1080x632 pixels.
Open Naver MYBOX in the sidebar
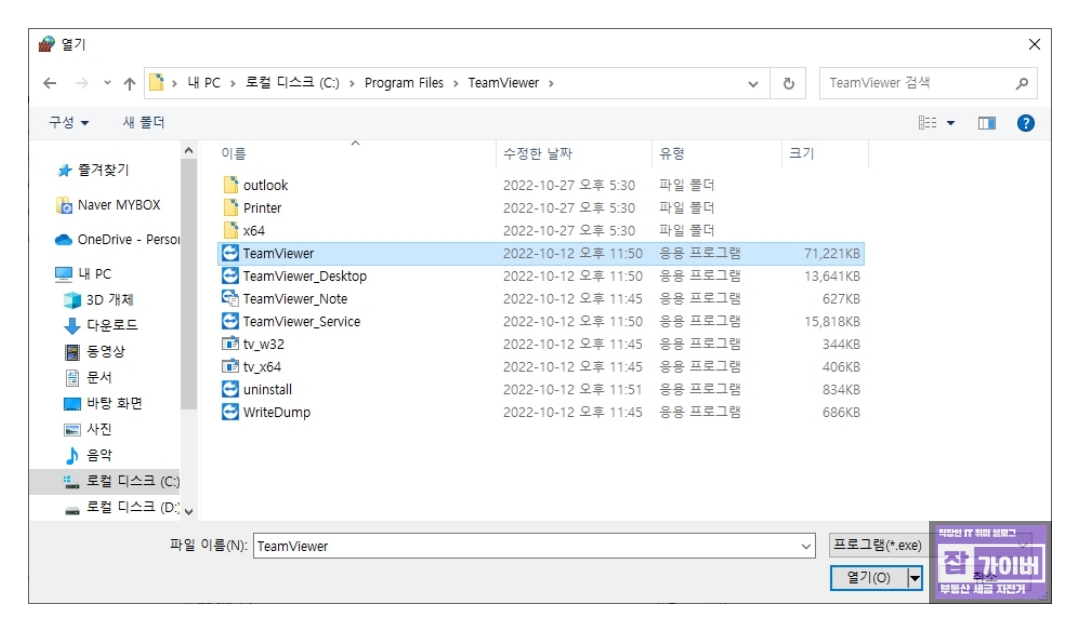[x=108, y=205]
